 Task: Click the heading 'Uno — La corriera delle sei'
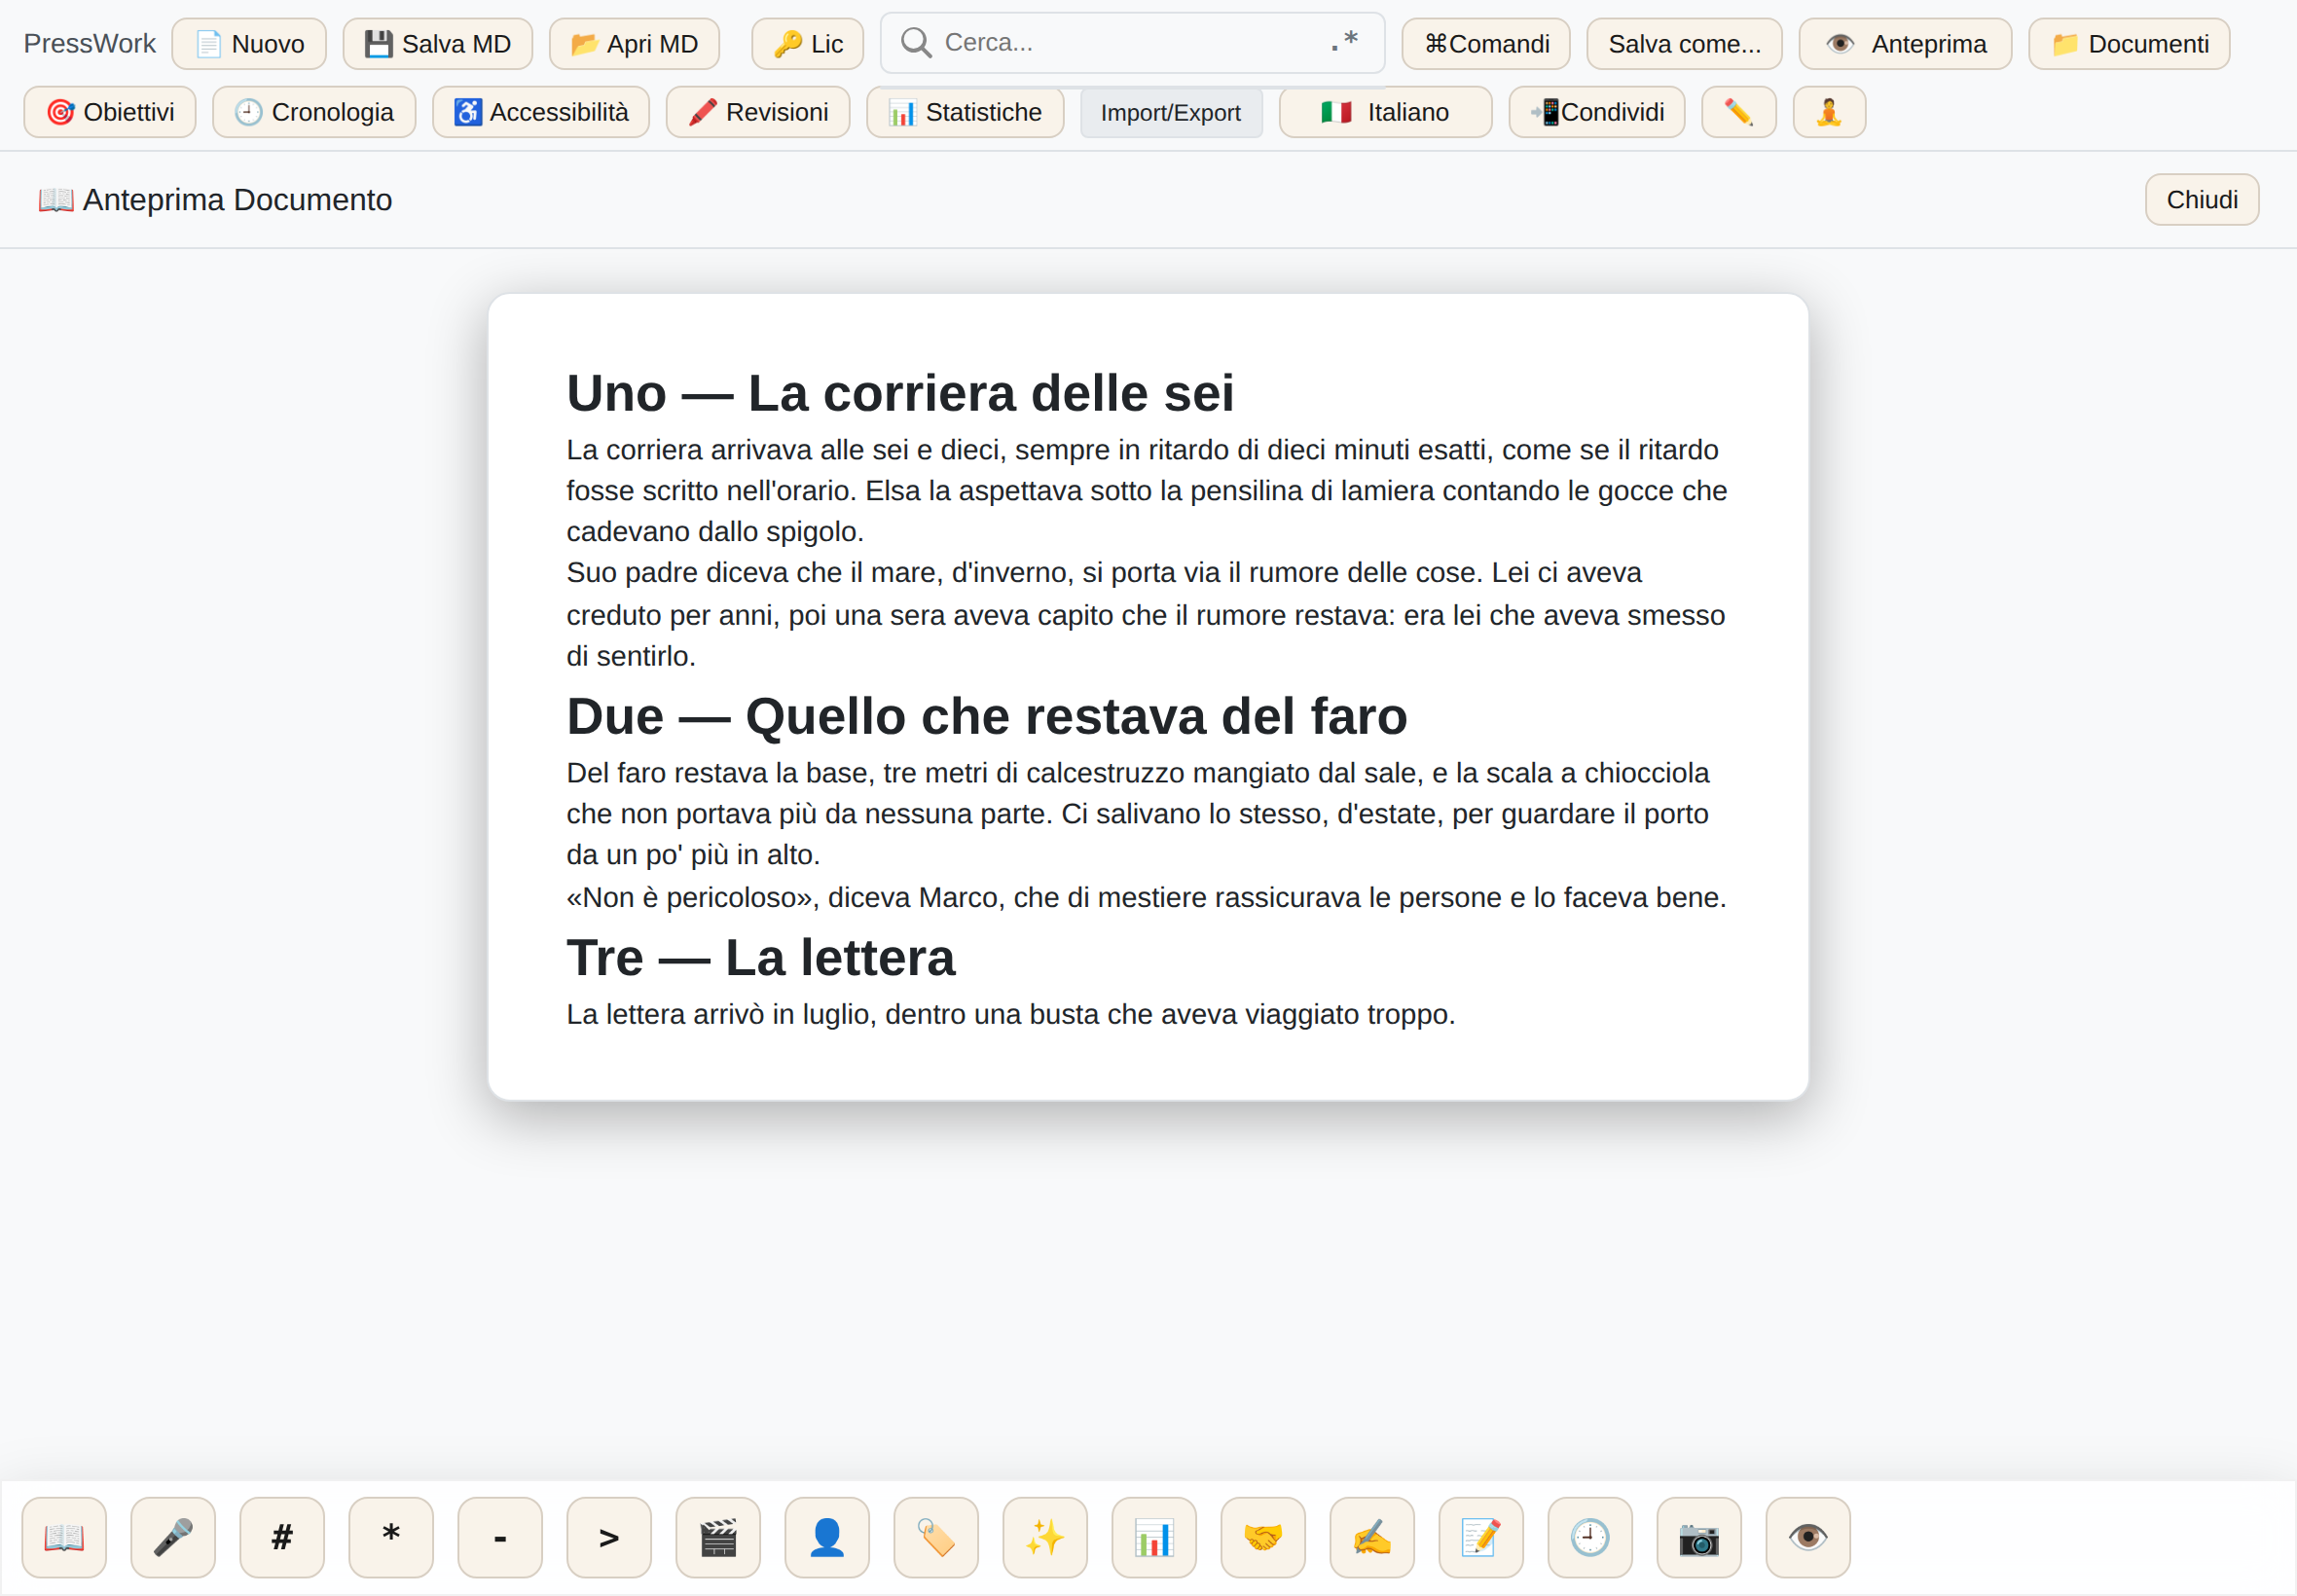[x=900, y=393]
